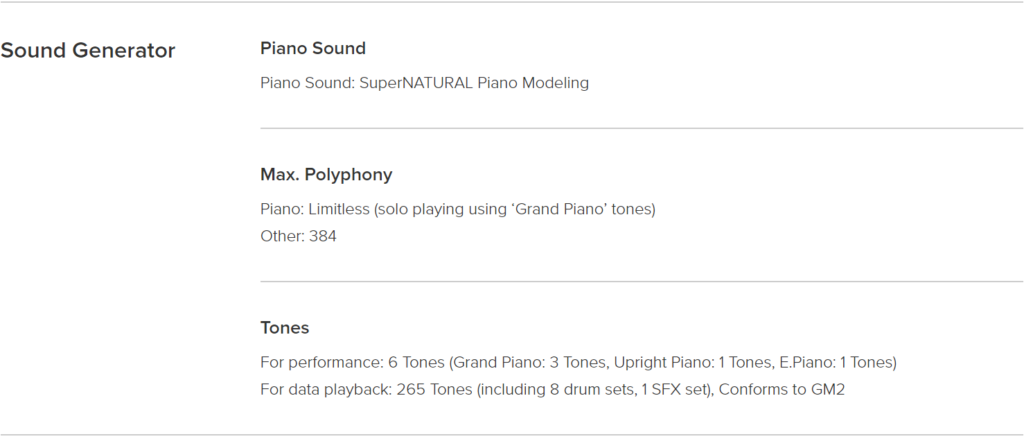Click the Piano Sound subheading
This screenshot has height=448, width=1024.
click(x=313, y=48)
